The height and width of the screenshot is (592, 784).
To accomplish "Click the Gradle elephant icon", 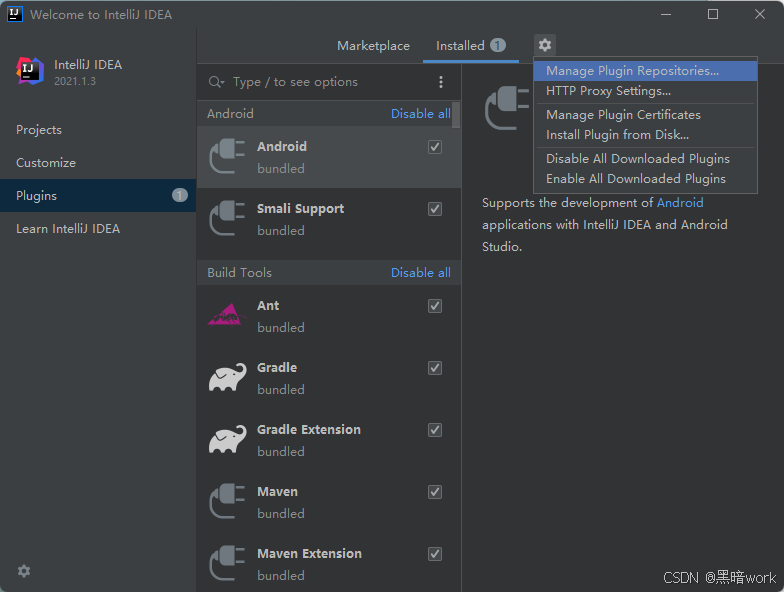I will (228, 378).
